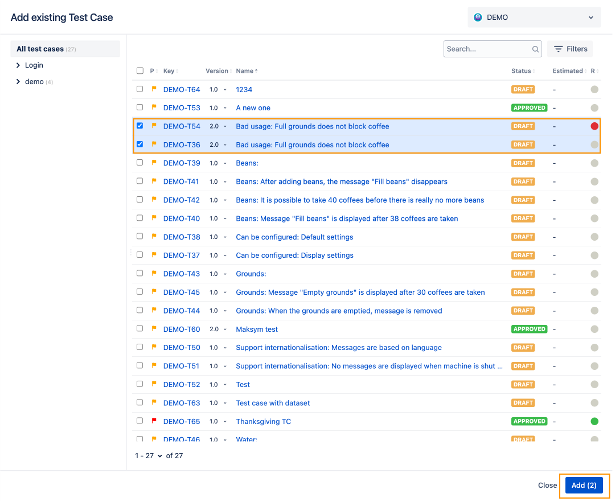Screen dimensions: 613x502
Task: Click the red priority flag of DEMO-T65
Action: (x=153, y=421)
